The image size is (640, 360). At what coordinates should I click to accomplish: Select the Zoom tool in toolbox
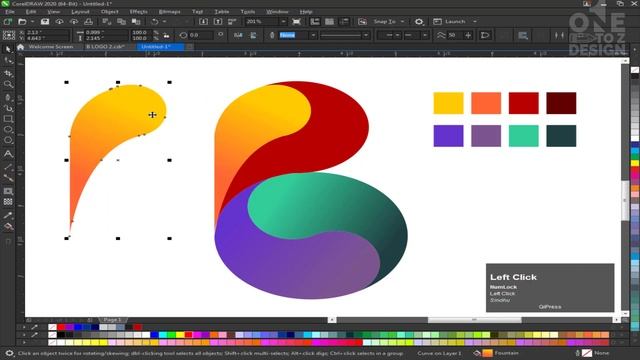[8, 84]
